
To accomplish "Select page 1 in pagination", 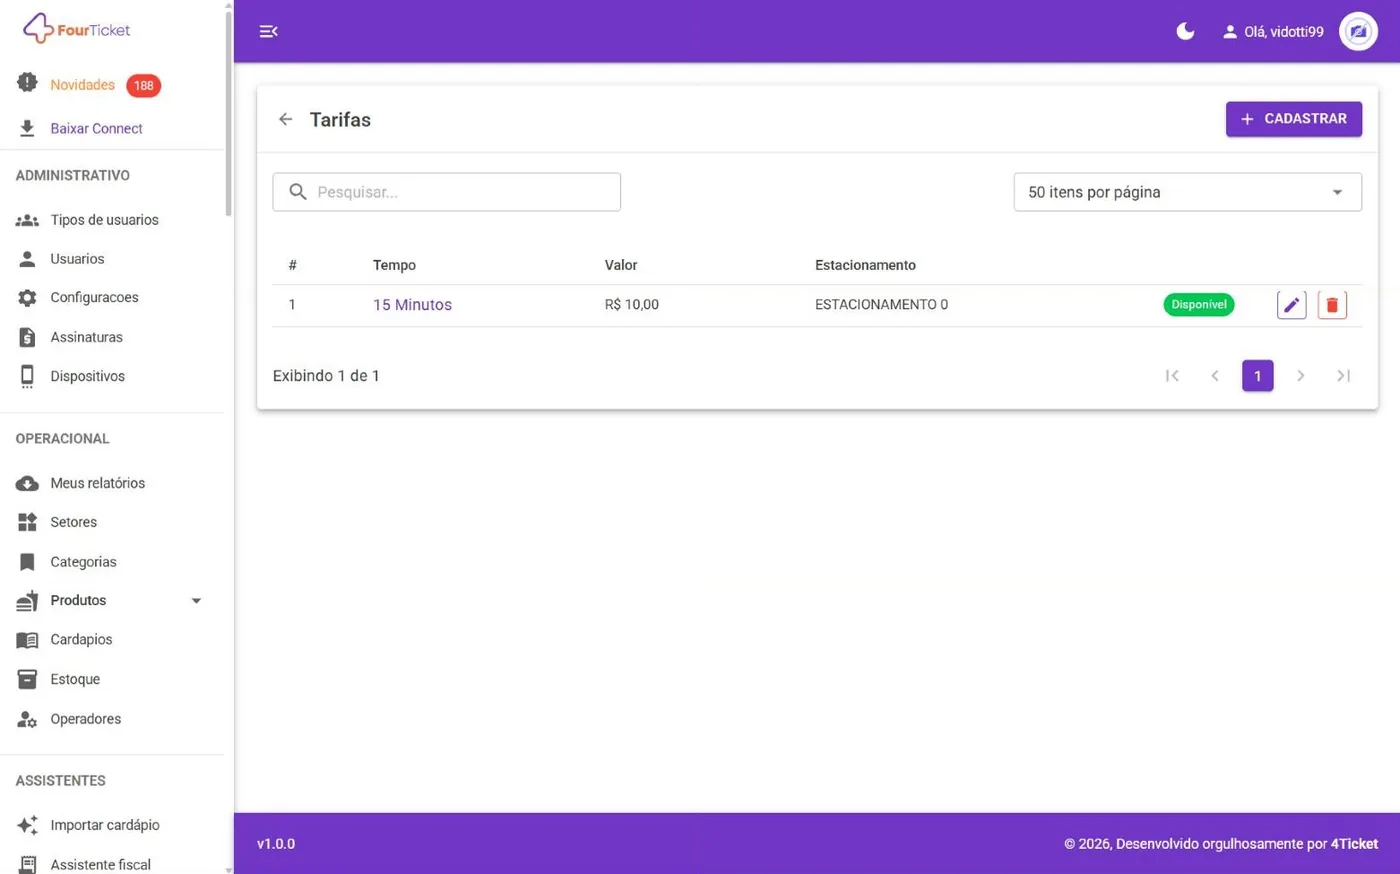I will coord(1258,376).
